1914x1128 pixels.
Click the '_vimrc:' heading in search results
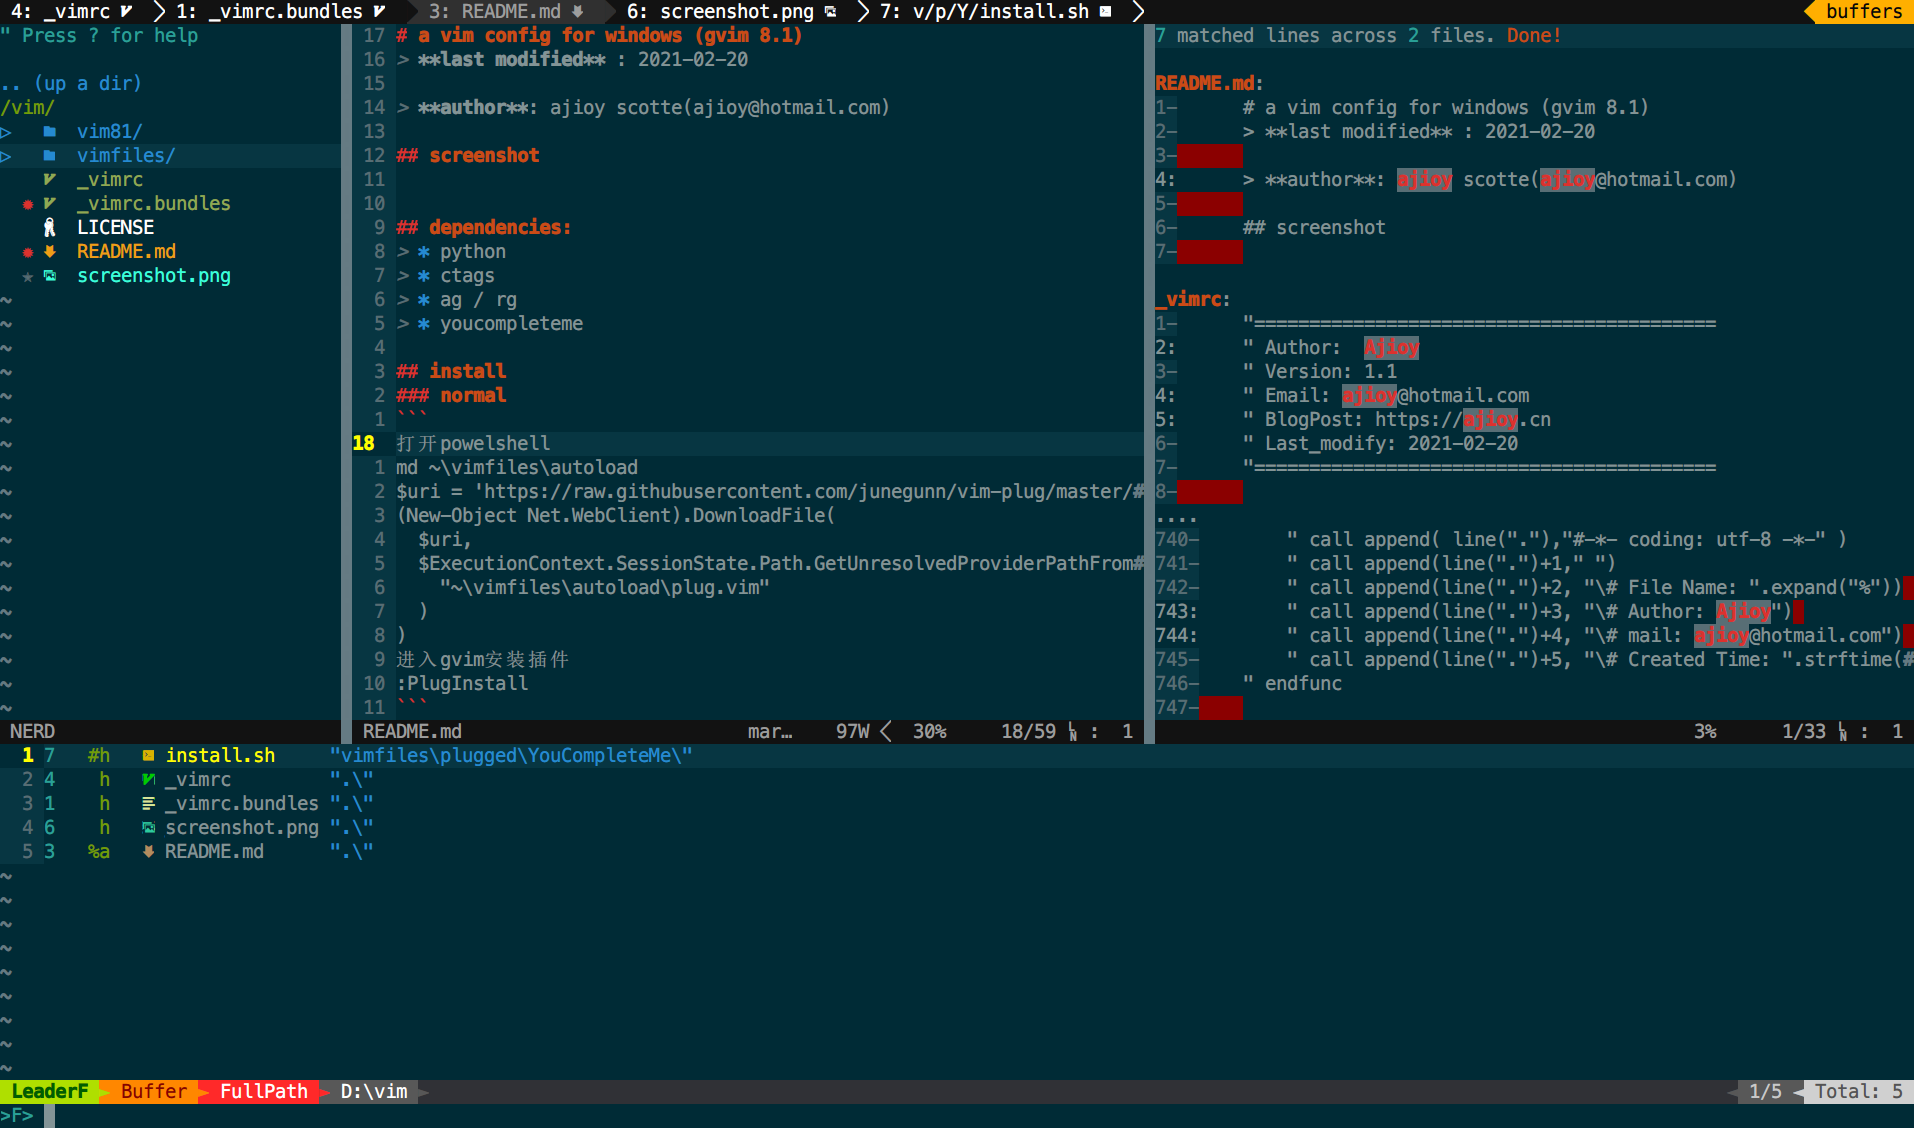pyautogui.click(x=1192, y=300)
